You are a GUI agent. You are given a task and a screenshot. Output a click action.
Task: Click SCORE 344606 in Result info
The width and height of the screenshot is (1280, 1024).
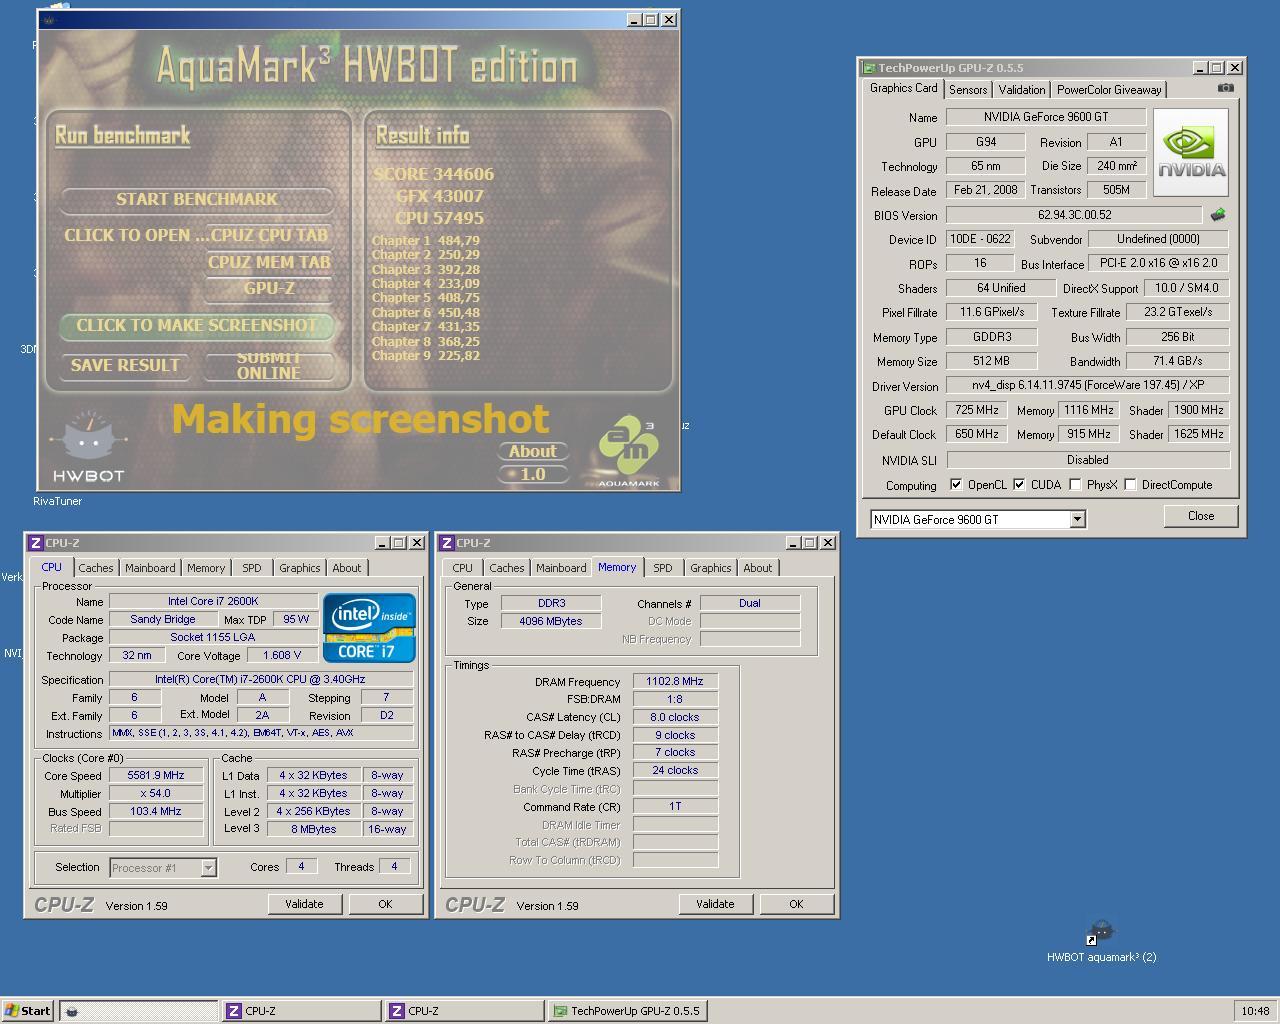434,174
